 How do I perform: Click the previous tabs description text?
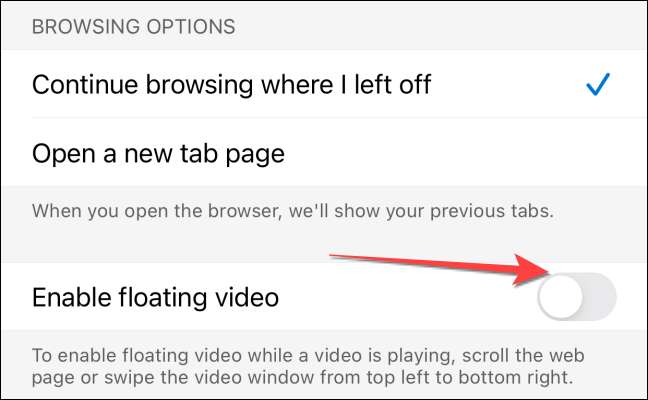click(x=293, y=211)
